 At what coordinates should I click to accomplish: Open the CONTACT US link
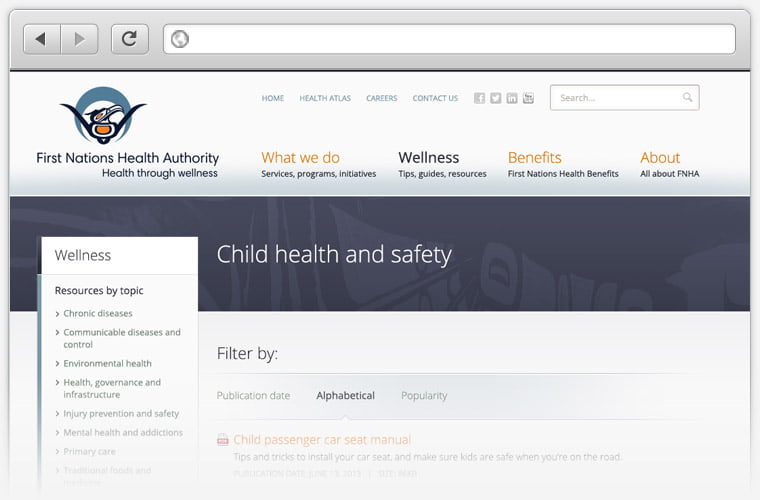[435, 98]
